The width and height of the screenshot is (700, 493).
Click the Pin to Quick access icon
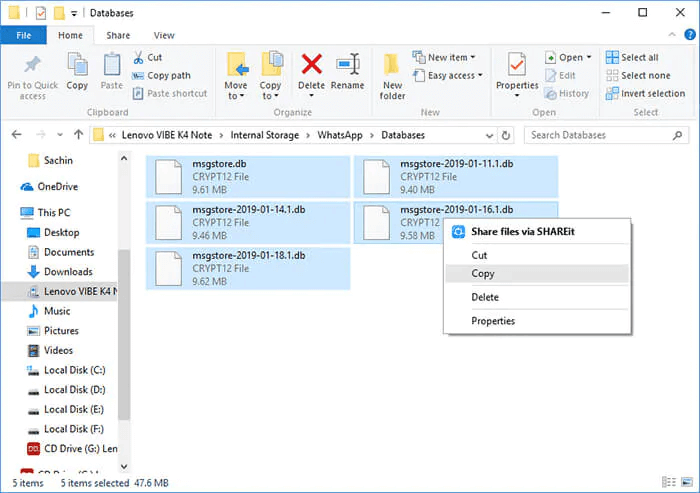tap(33, 65)
